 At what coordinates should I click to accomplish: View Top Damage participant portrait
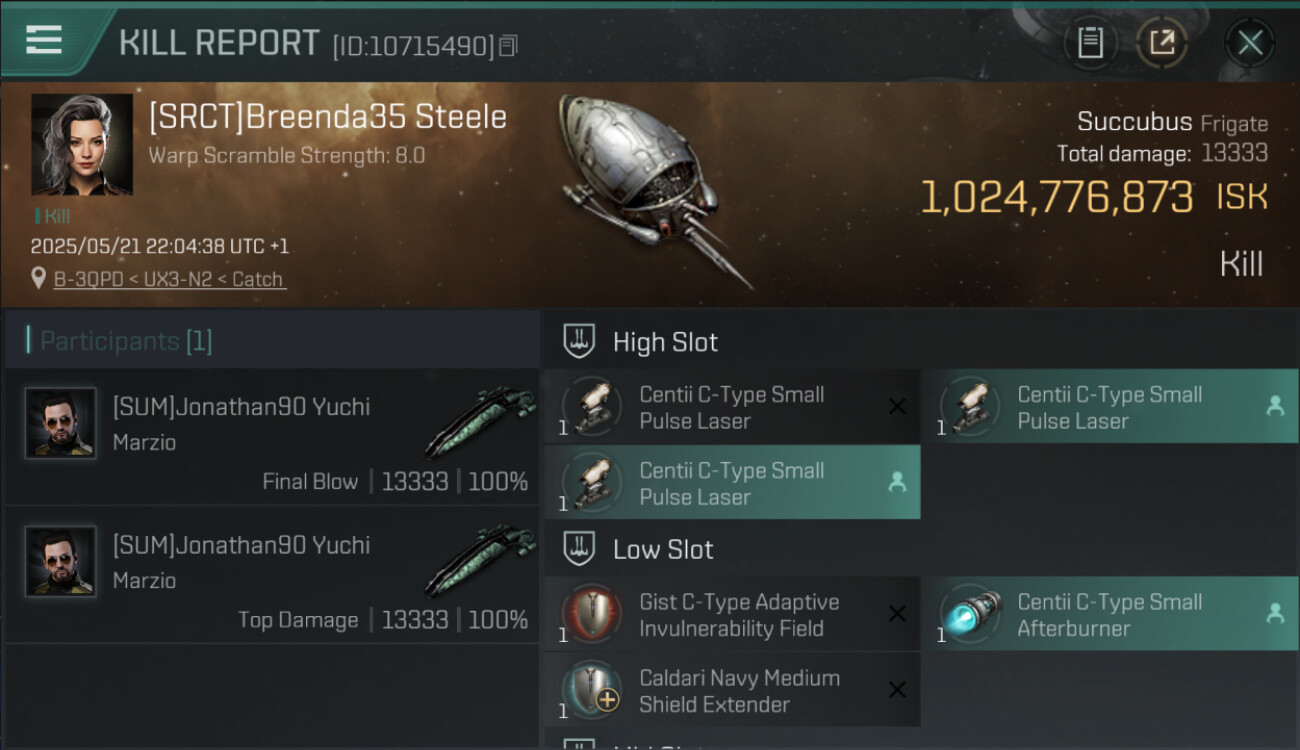point(61,561)
